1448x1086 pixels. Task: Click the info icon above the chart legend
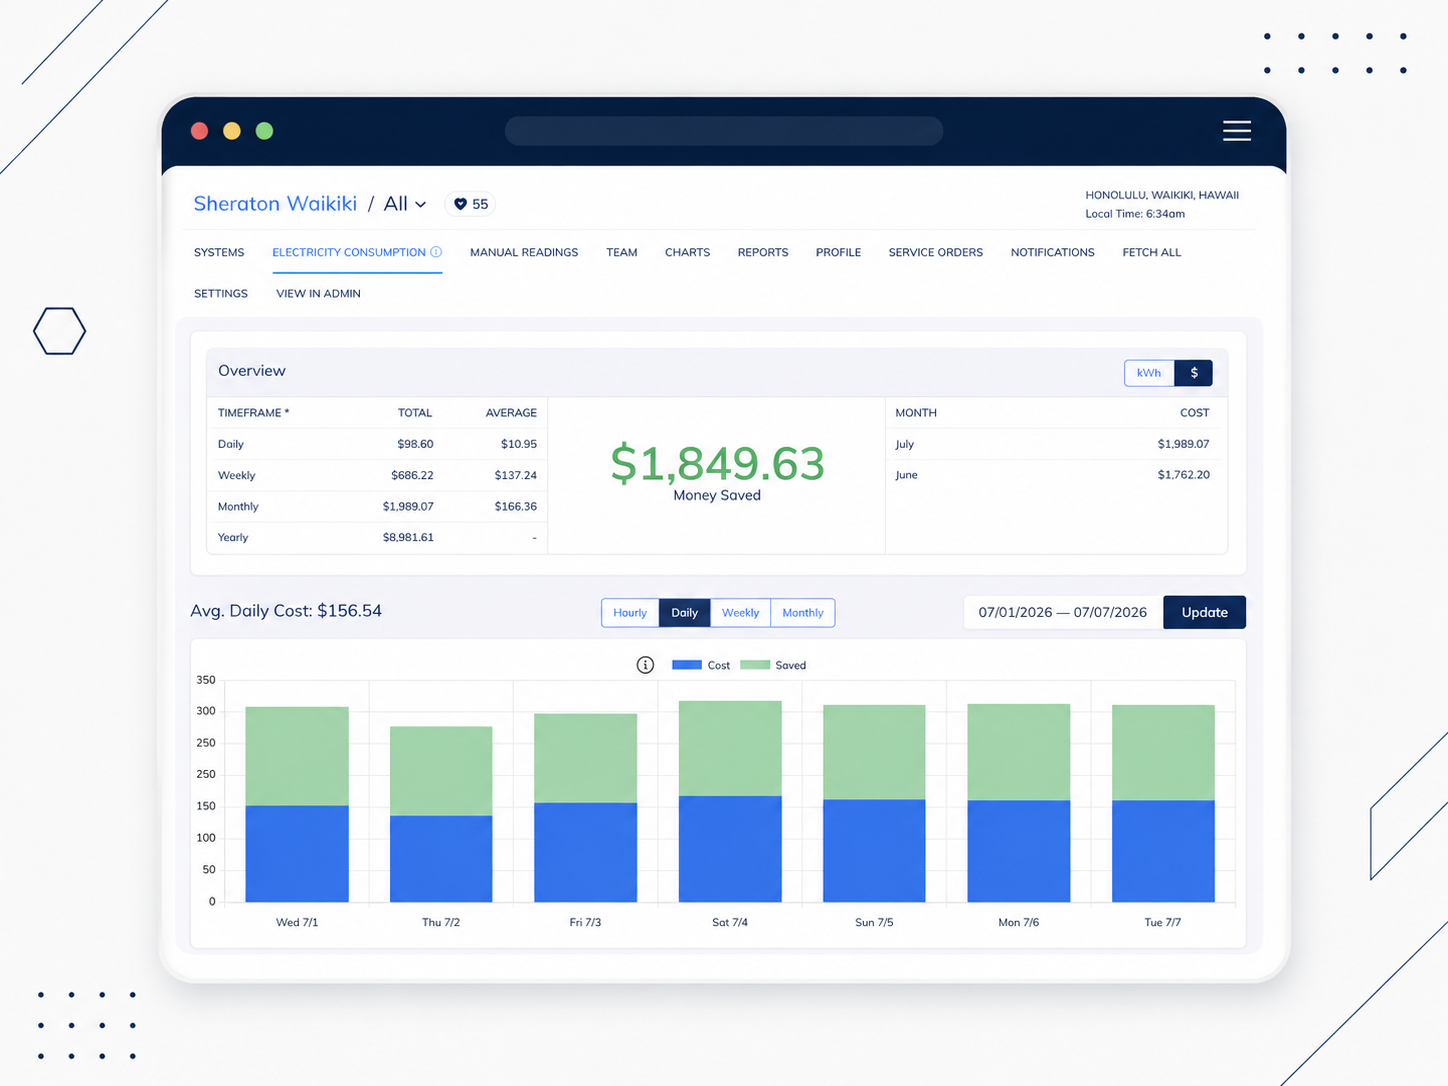(645, 665)
